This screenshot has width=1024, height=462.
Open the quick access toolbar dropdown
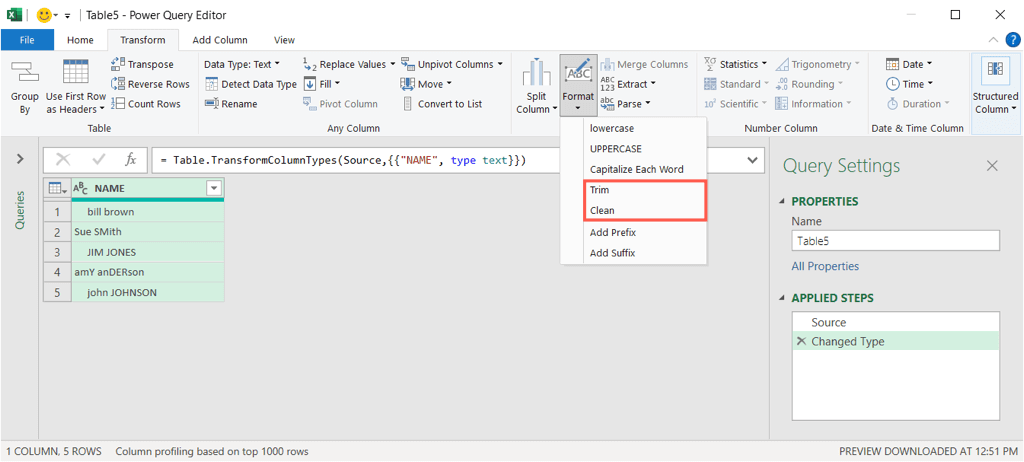(x=67, y=14)
